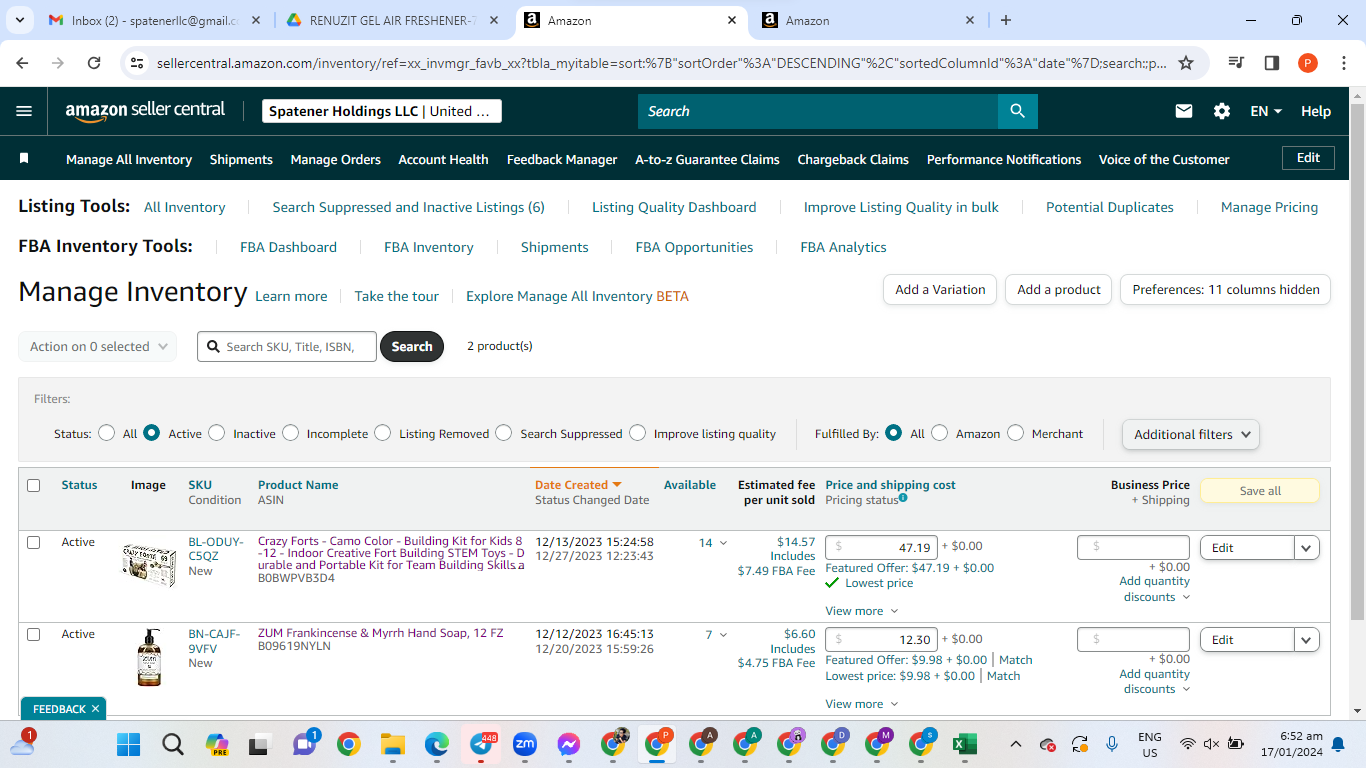Select the Improve listing quality filter

point(638,433)
